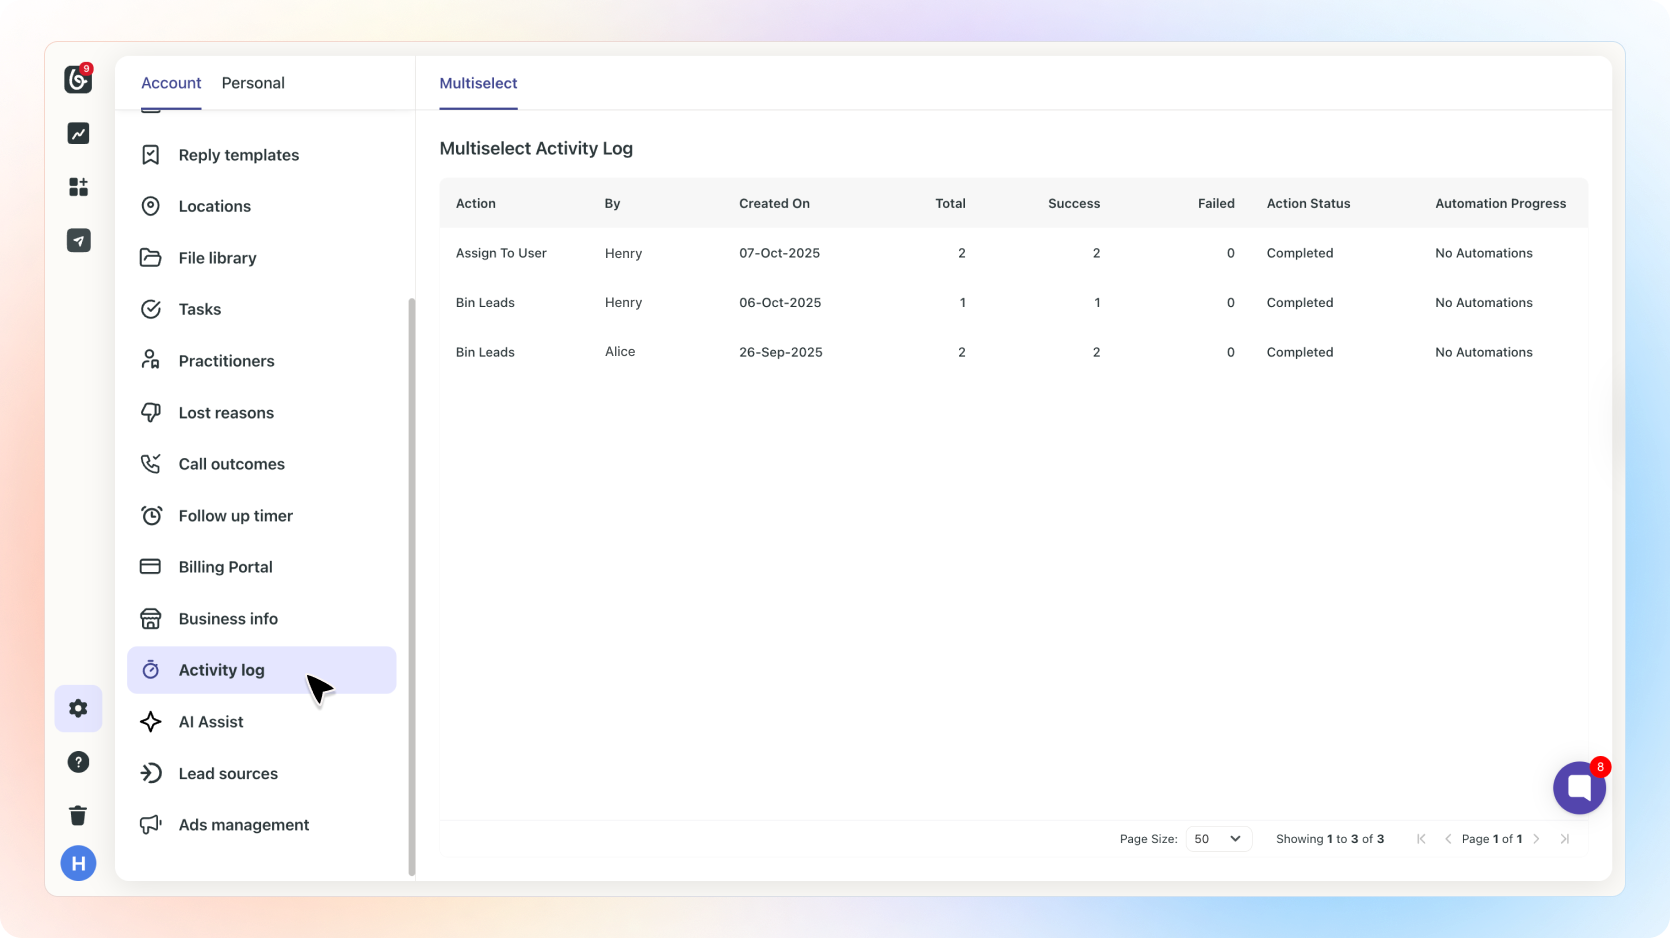Click the Alice name cell
This screenshot has height=938, width=1670.
point(620,352)
